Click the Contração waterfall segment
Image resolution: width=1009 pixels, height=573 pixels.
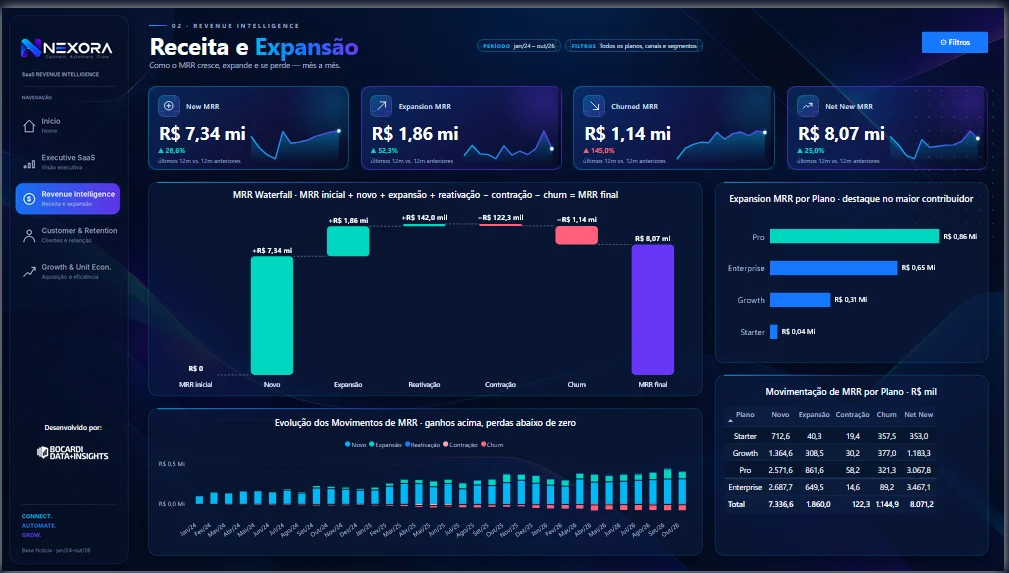[x=500, y=225]
